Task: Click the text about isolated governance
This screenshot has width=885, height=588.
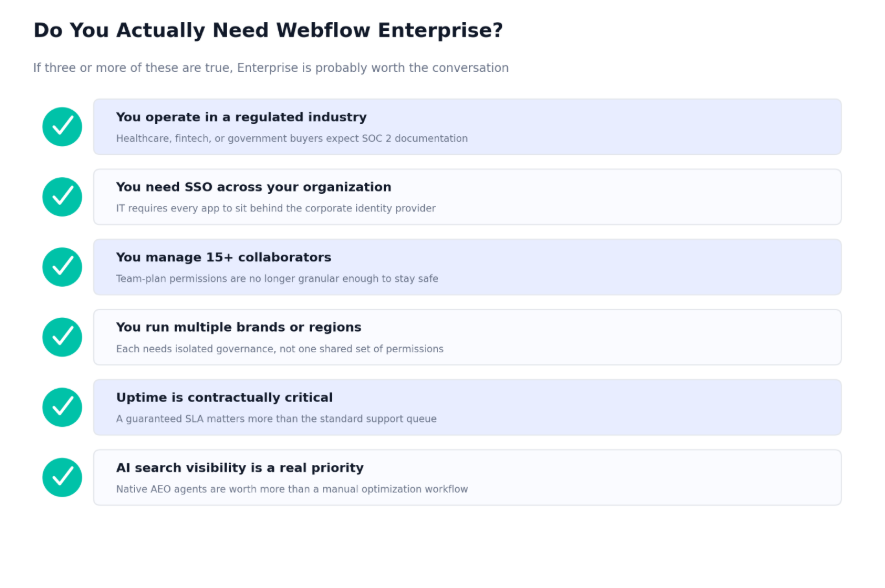Action: tap(280, 349)
